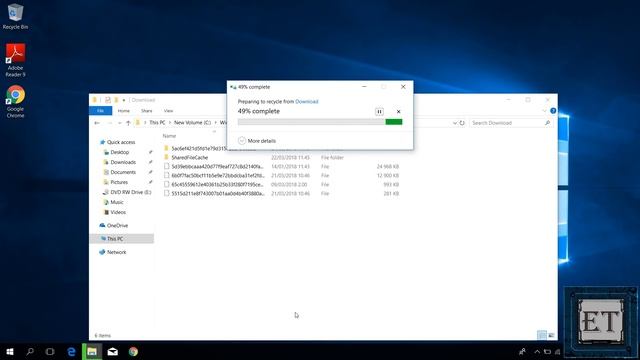The width and height of the screenshot is (640, 360).
Task: Expand More details in the progress dialog
Action: pyautogui.click(x=257, y=141)
